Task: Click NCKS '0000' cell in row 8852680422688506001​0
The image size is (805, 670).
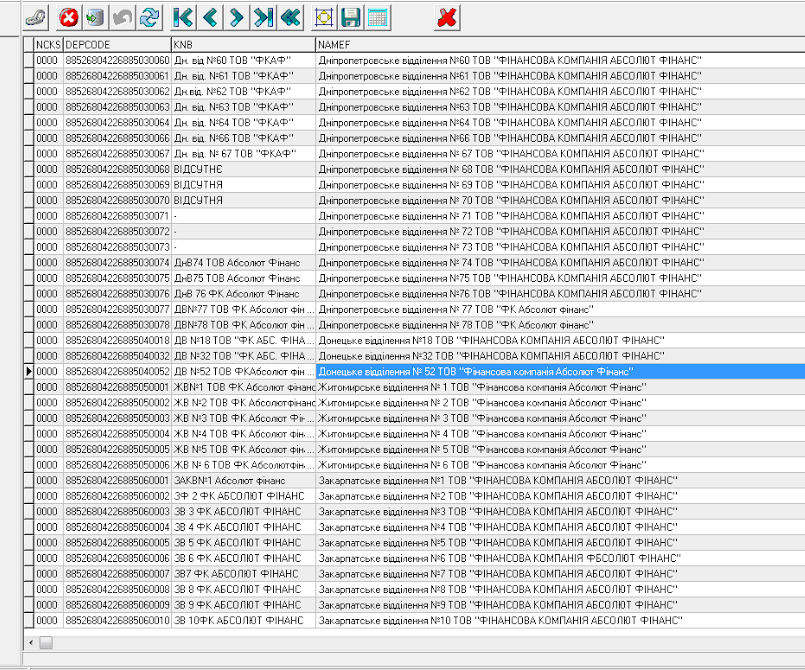Action: point(48,620)
